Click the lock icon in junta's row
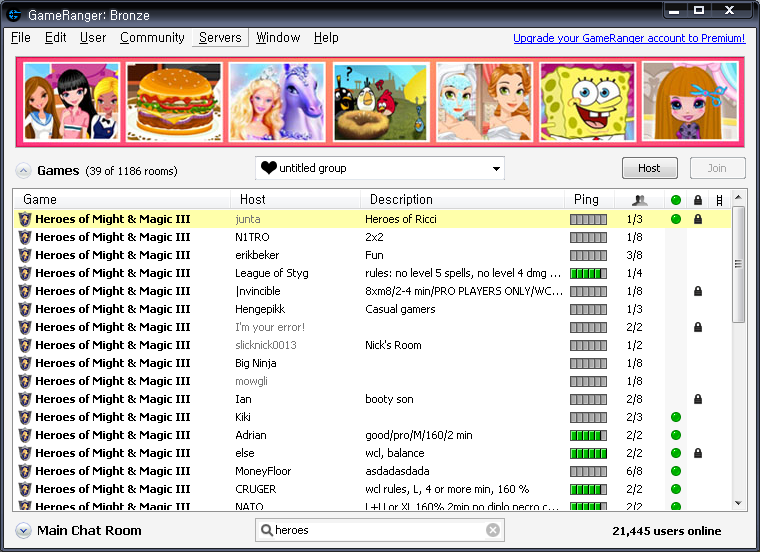Image resolution: width=760 pixels, height=552 pixels. (698, 219)
